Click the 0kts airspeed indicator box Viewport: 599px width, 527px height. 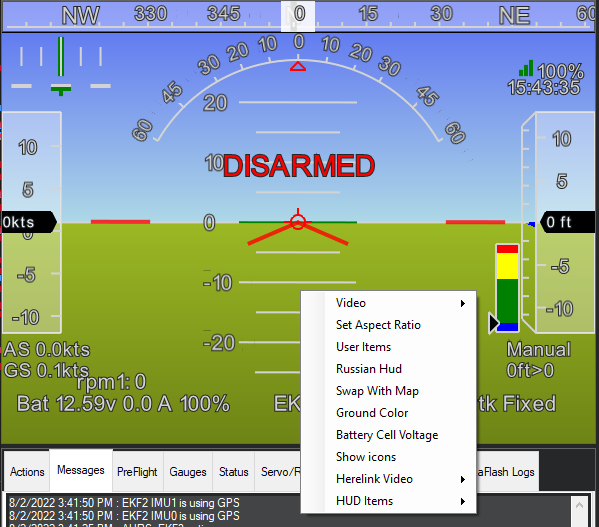click(x=29, y=222)
